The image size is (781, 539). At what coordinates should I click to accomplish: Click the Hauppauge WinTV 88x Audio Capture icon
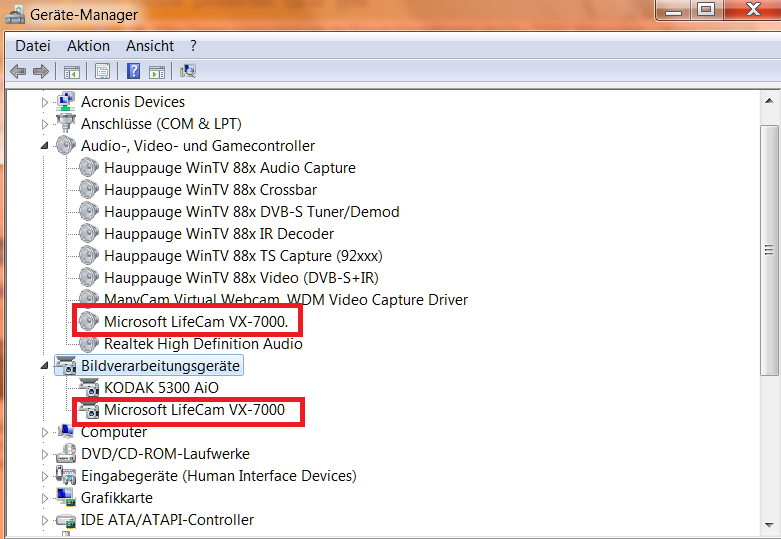pos(89,168)
